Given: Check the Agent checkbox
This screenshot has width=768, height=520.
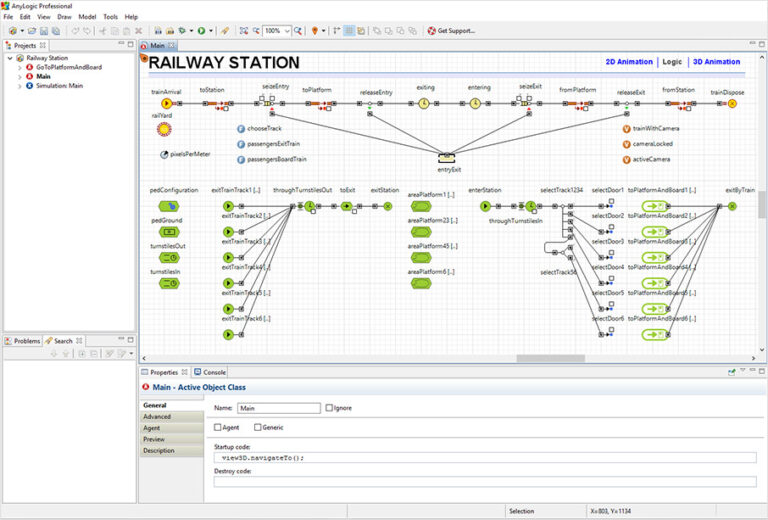Looking at the screenshot, I should pyautogui.click(x=219, y=427).
